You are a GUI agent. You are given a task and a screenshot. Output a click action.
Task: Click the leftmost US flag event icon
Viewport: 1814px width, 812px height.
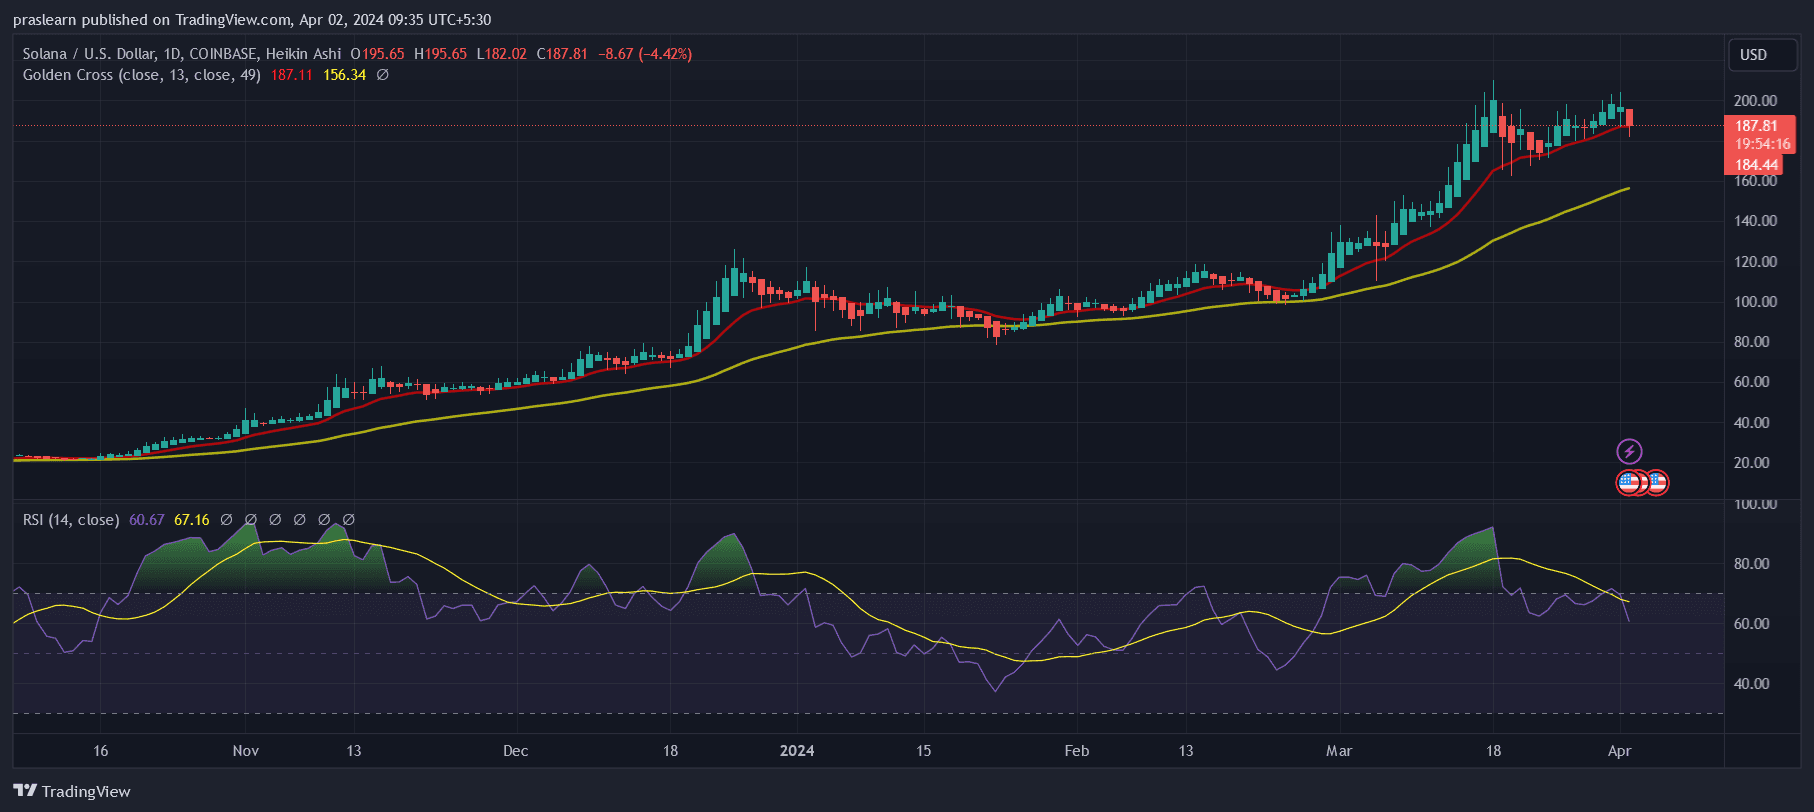[x=1628, y=483]
